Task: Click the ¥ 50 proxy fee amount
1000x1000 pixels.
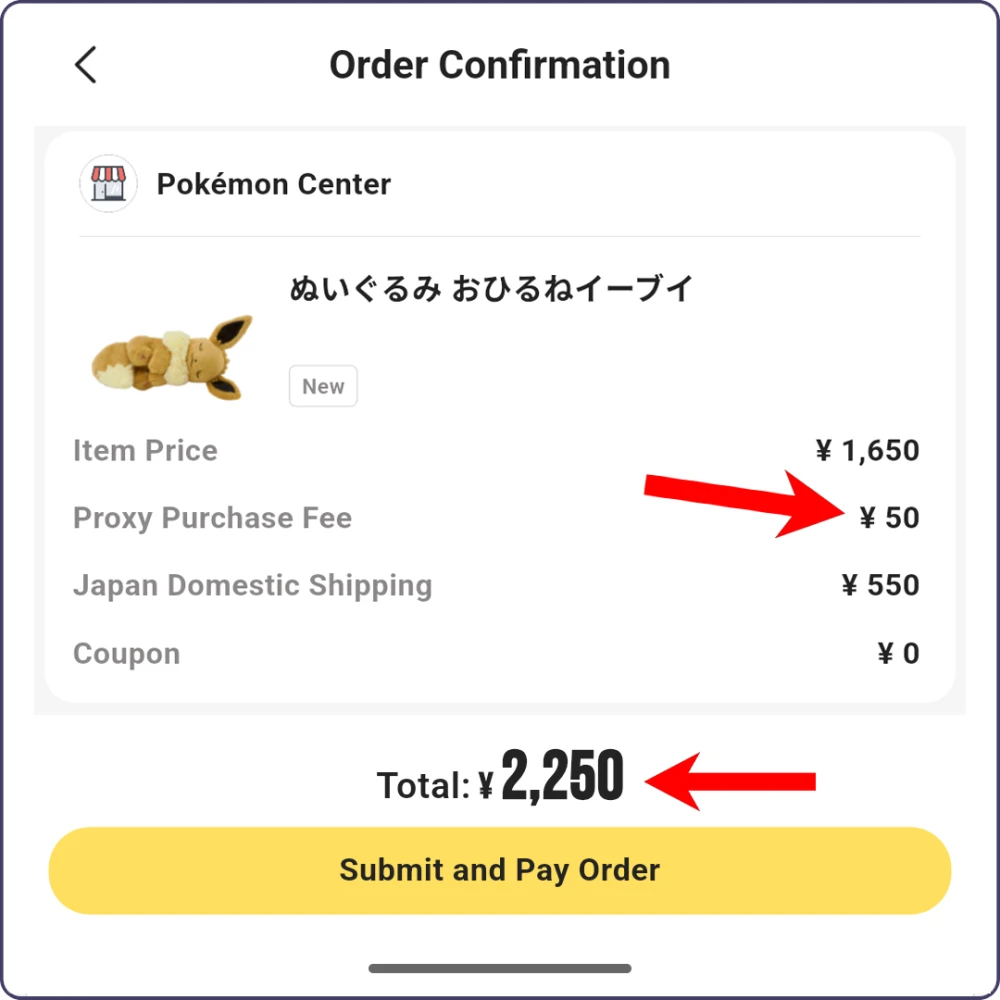Action: pos(889,518)
